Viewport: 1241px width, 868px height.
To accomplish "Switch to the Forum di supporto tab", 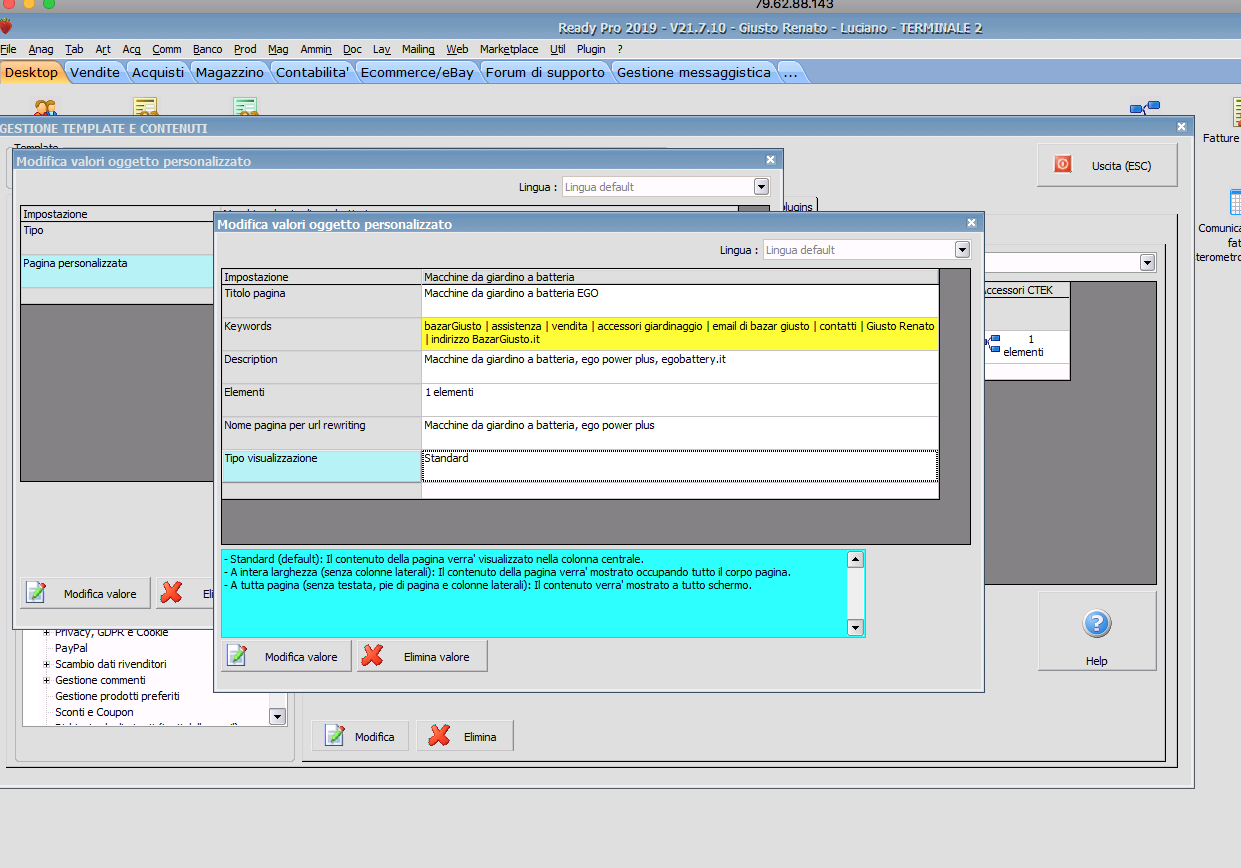I will pyautogui.click(x=545, y=72).
